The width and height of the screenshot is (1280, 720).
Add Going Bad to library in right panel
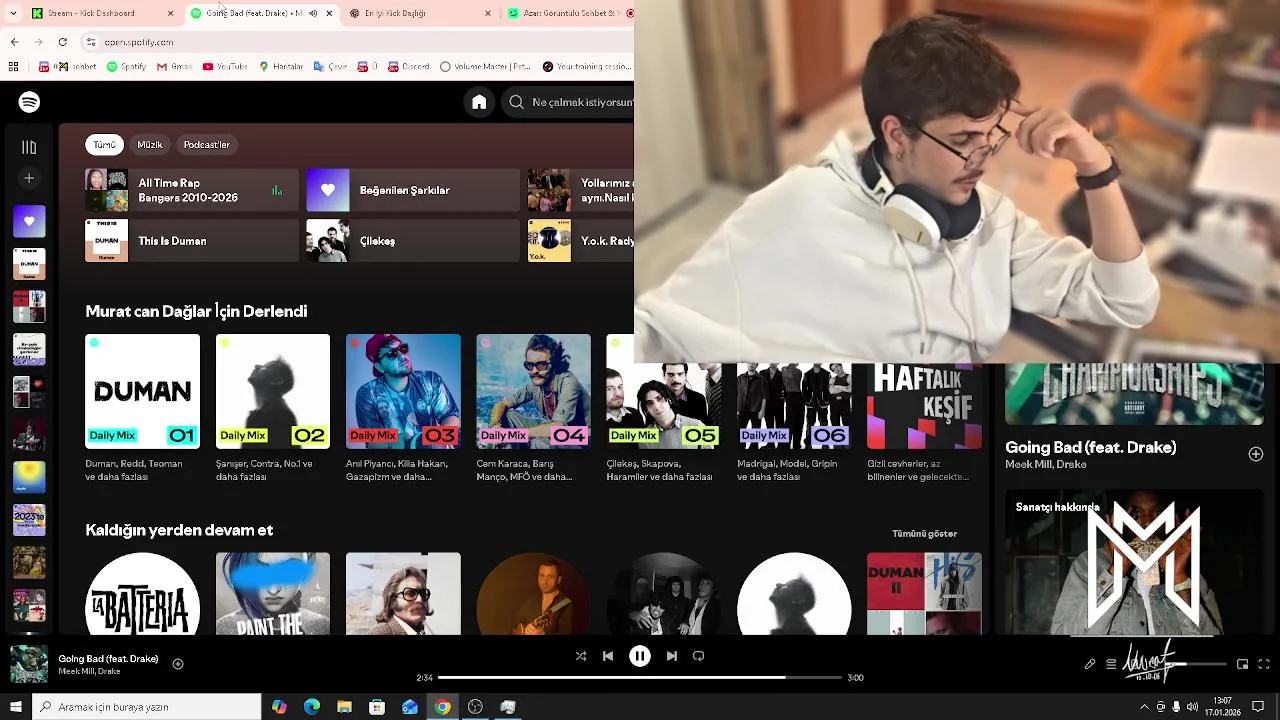pos(1256,454)
